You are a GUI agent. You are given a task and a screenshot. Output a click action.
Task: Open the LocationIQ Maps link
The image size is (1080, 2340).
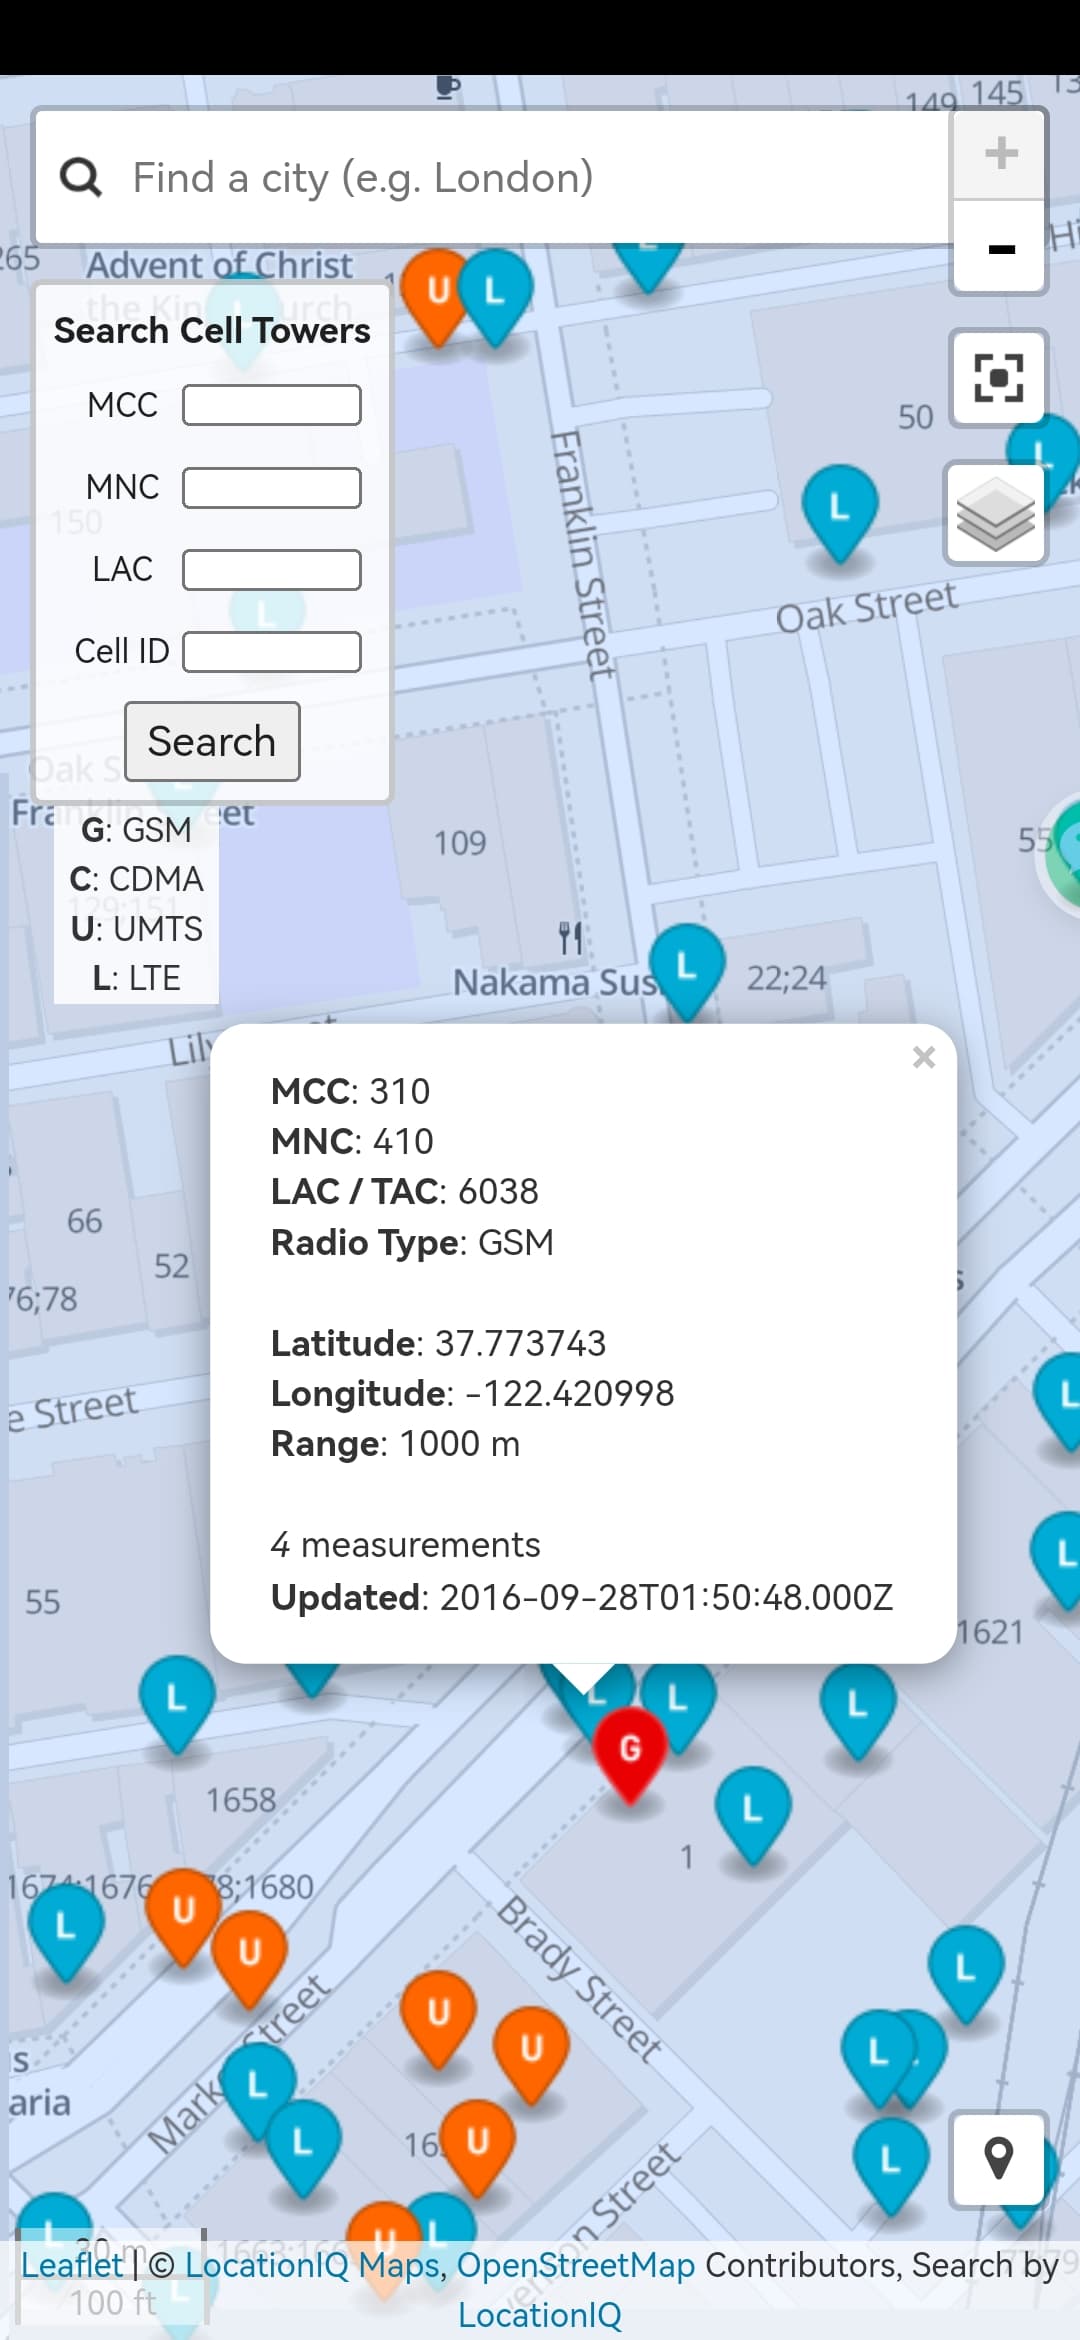[311, 2265]
